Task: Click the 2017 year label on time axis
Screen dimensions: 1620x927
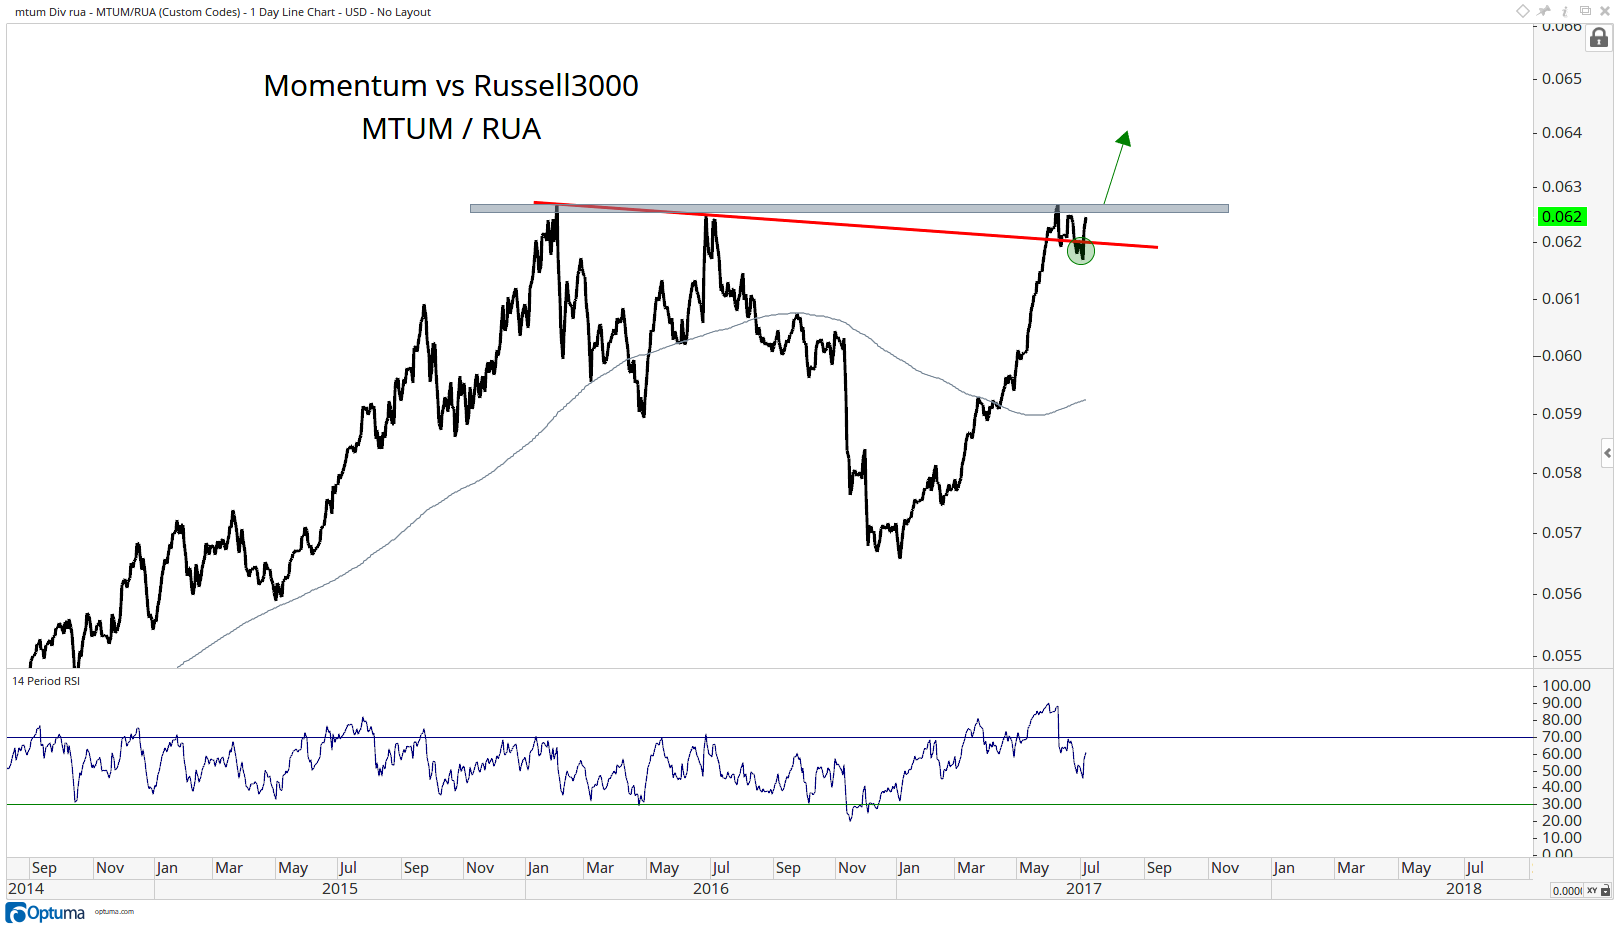Action: pyautogui.click(x=1084, y=888)
